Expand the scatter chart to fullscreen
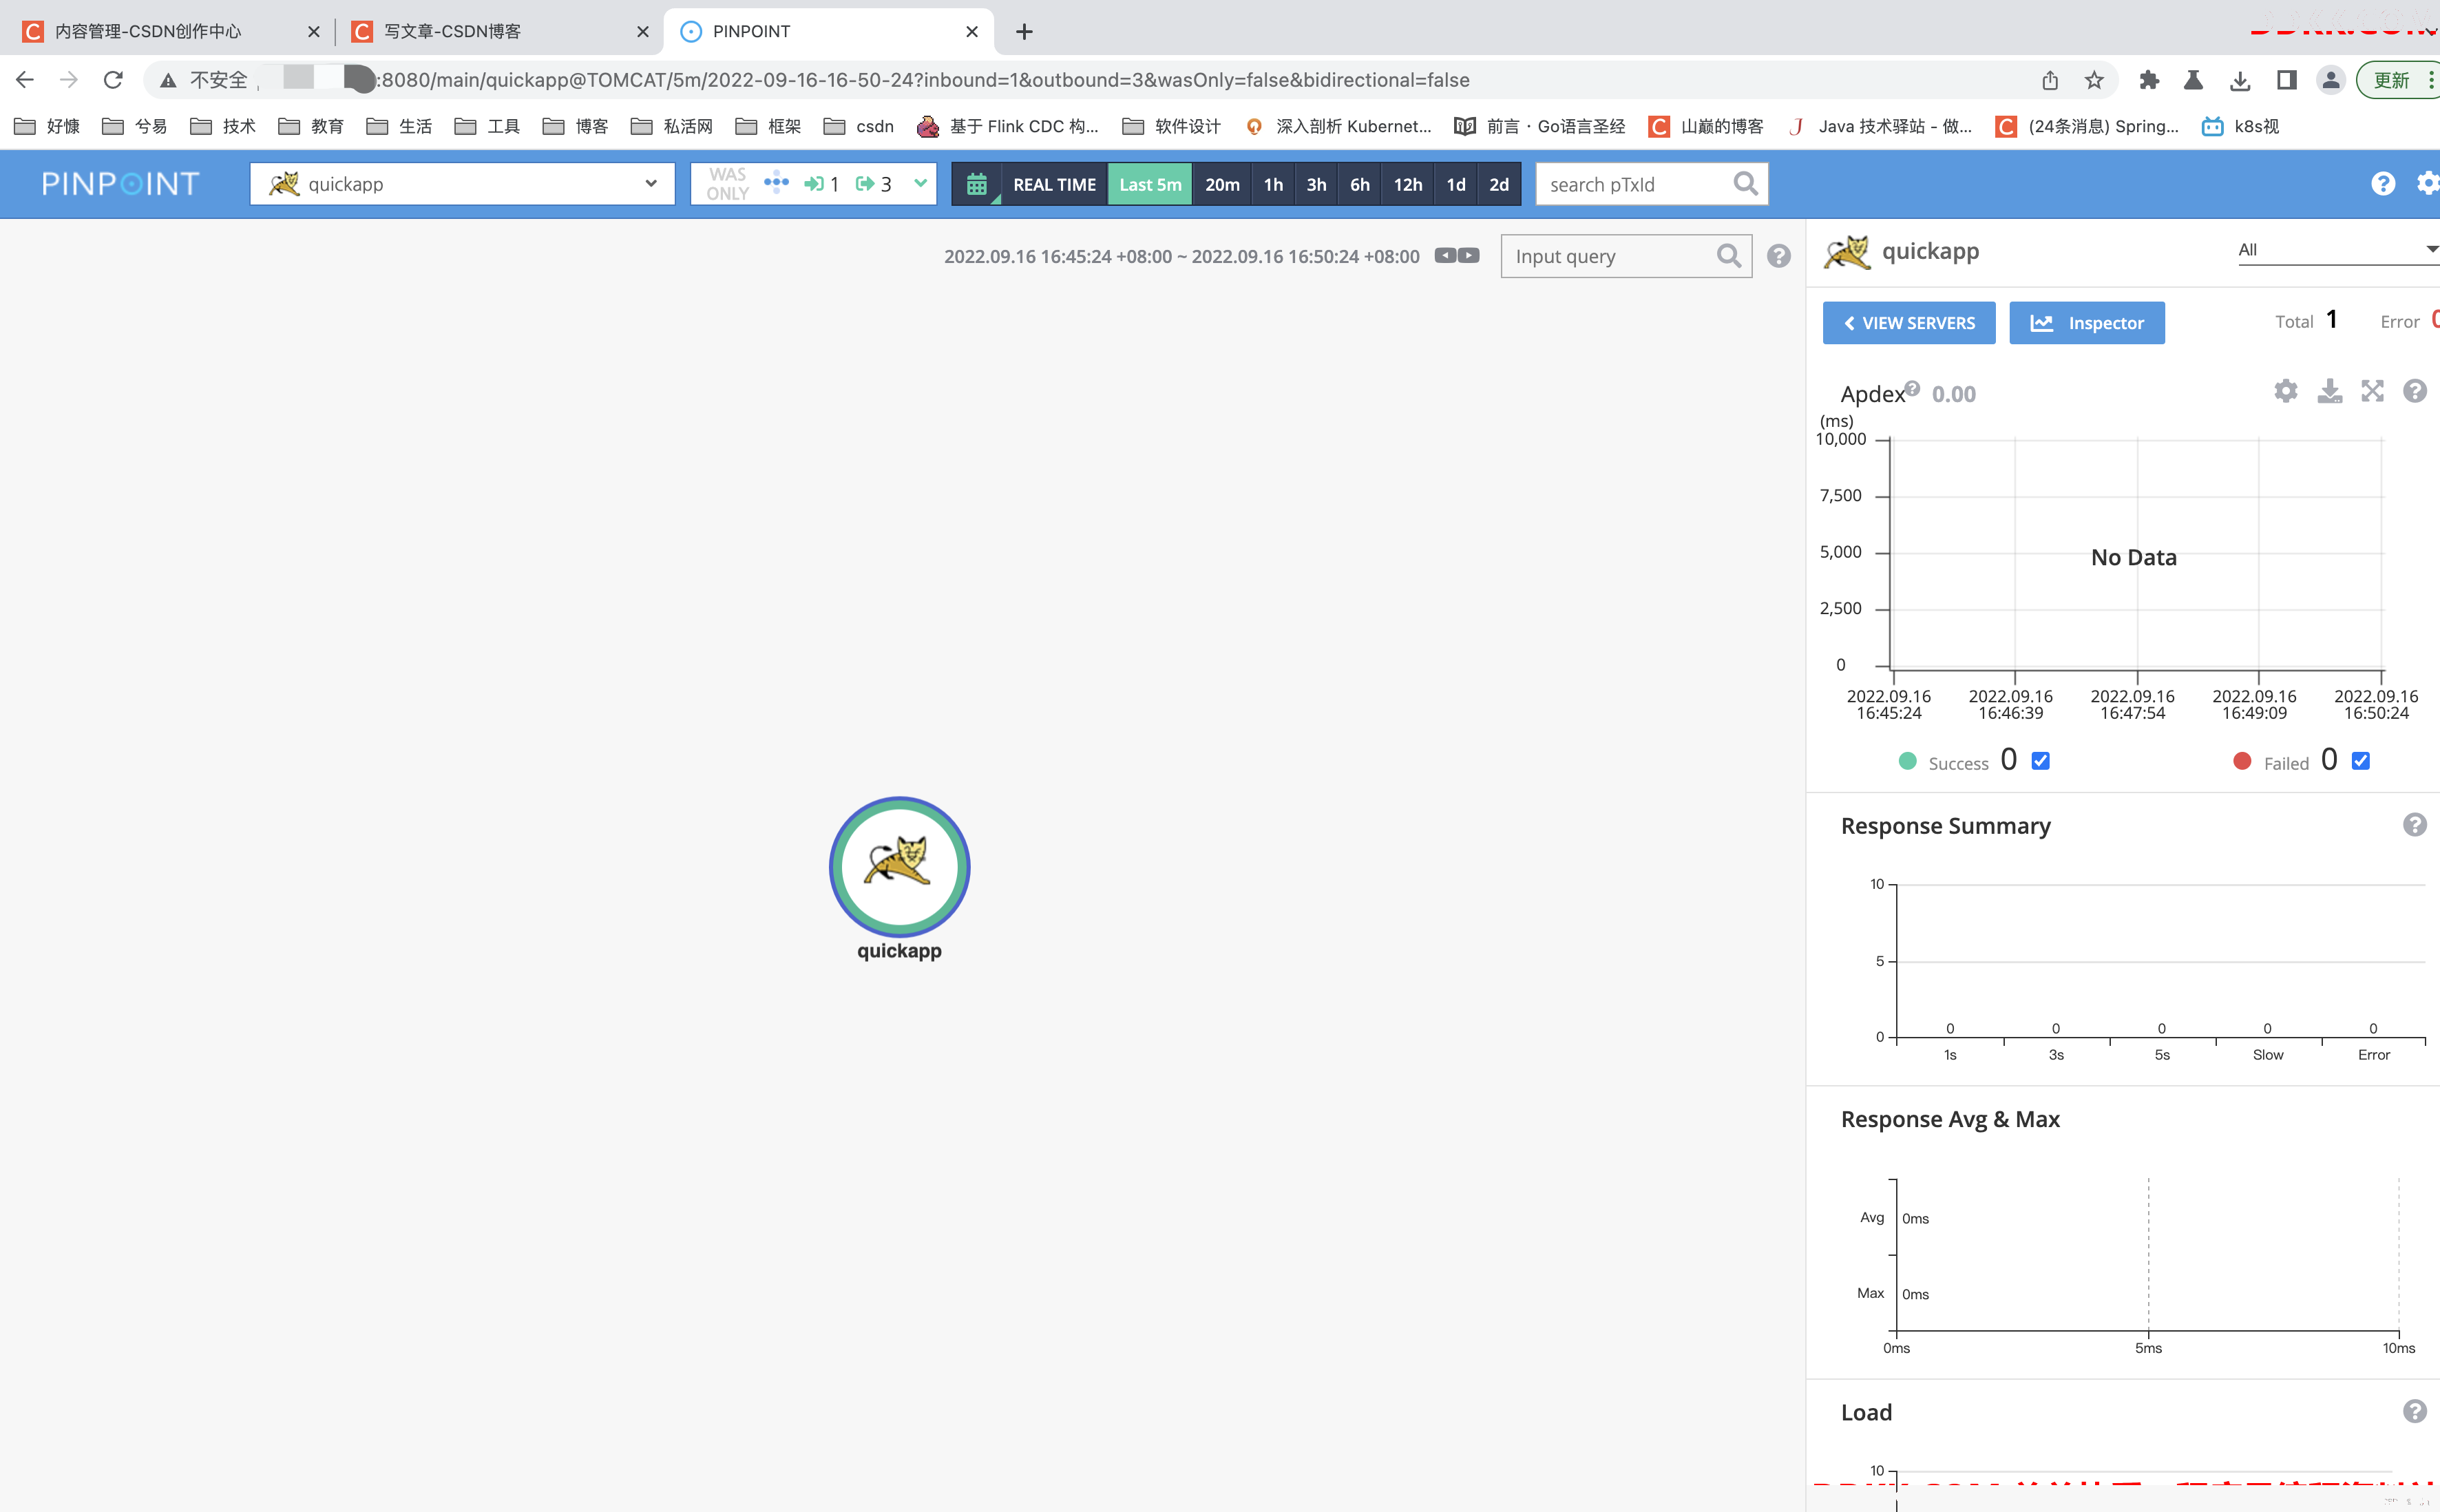 (2373, 391)
